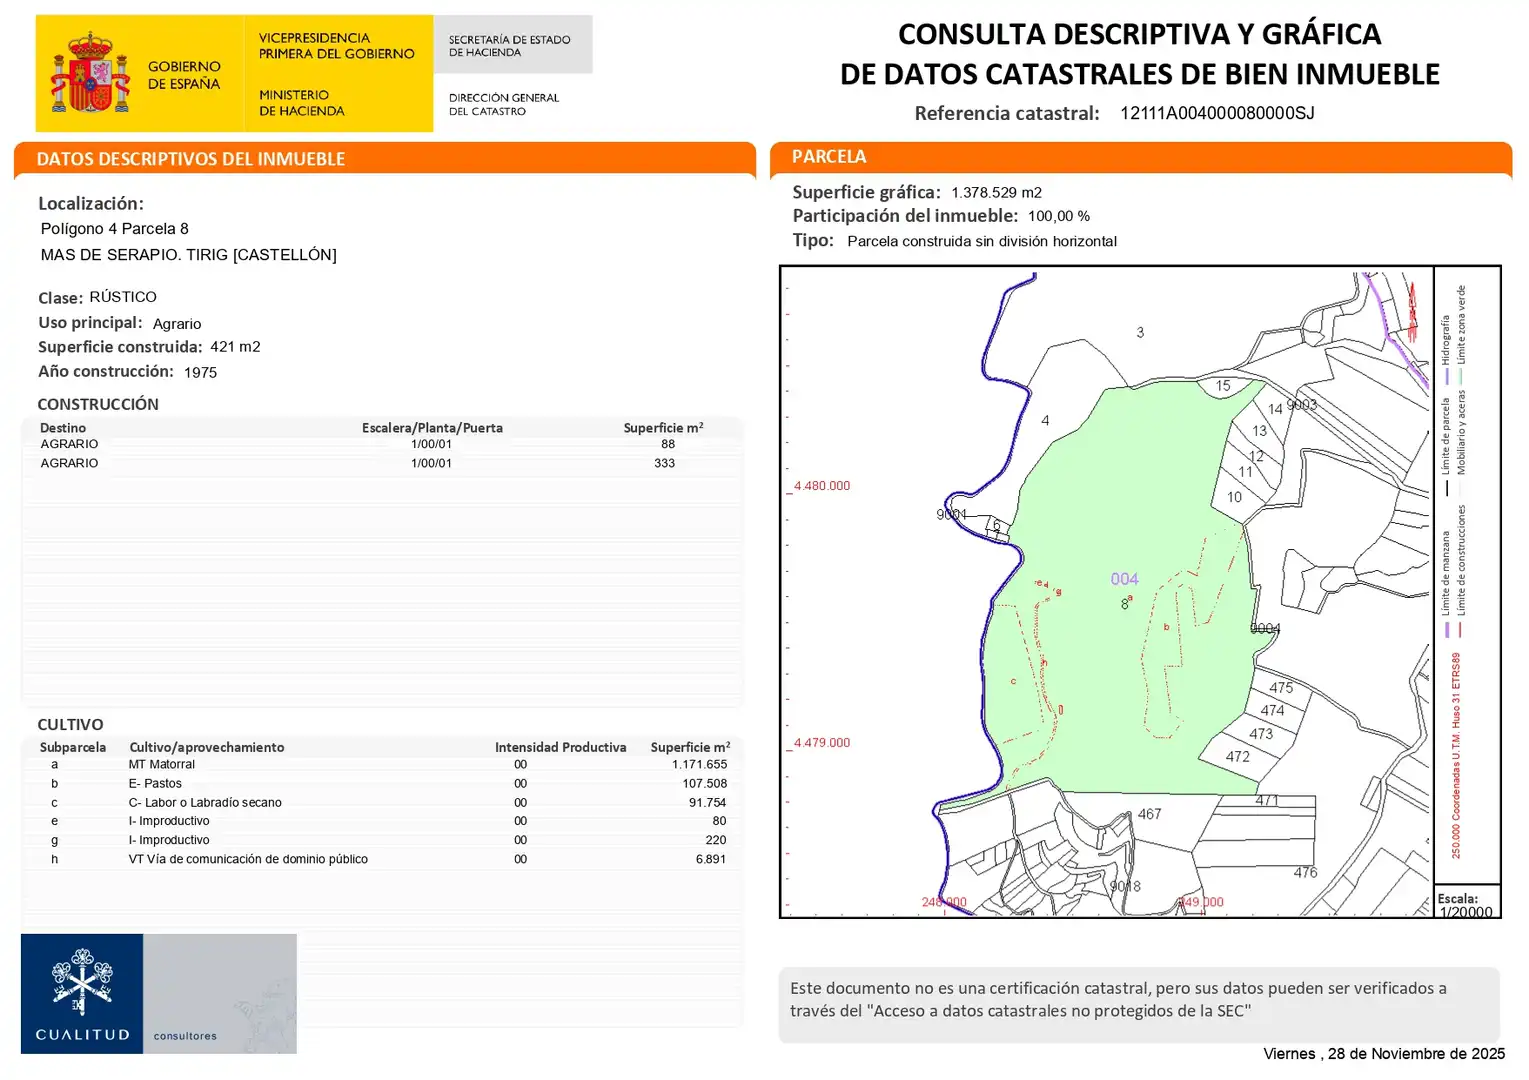Click the purple '004' label on the map
Viewport: 1529px width, 1080px height.
click(1125, 579)
